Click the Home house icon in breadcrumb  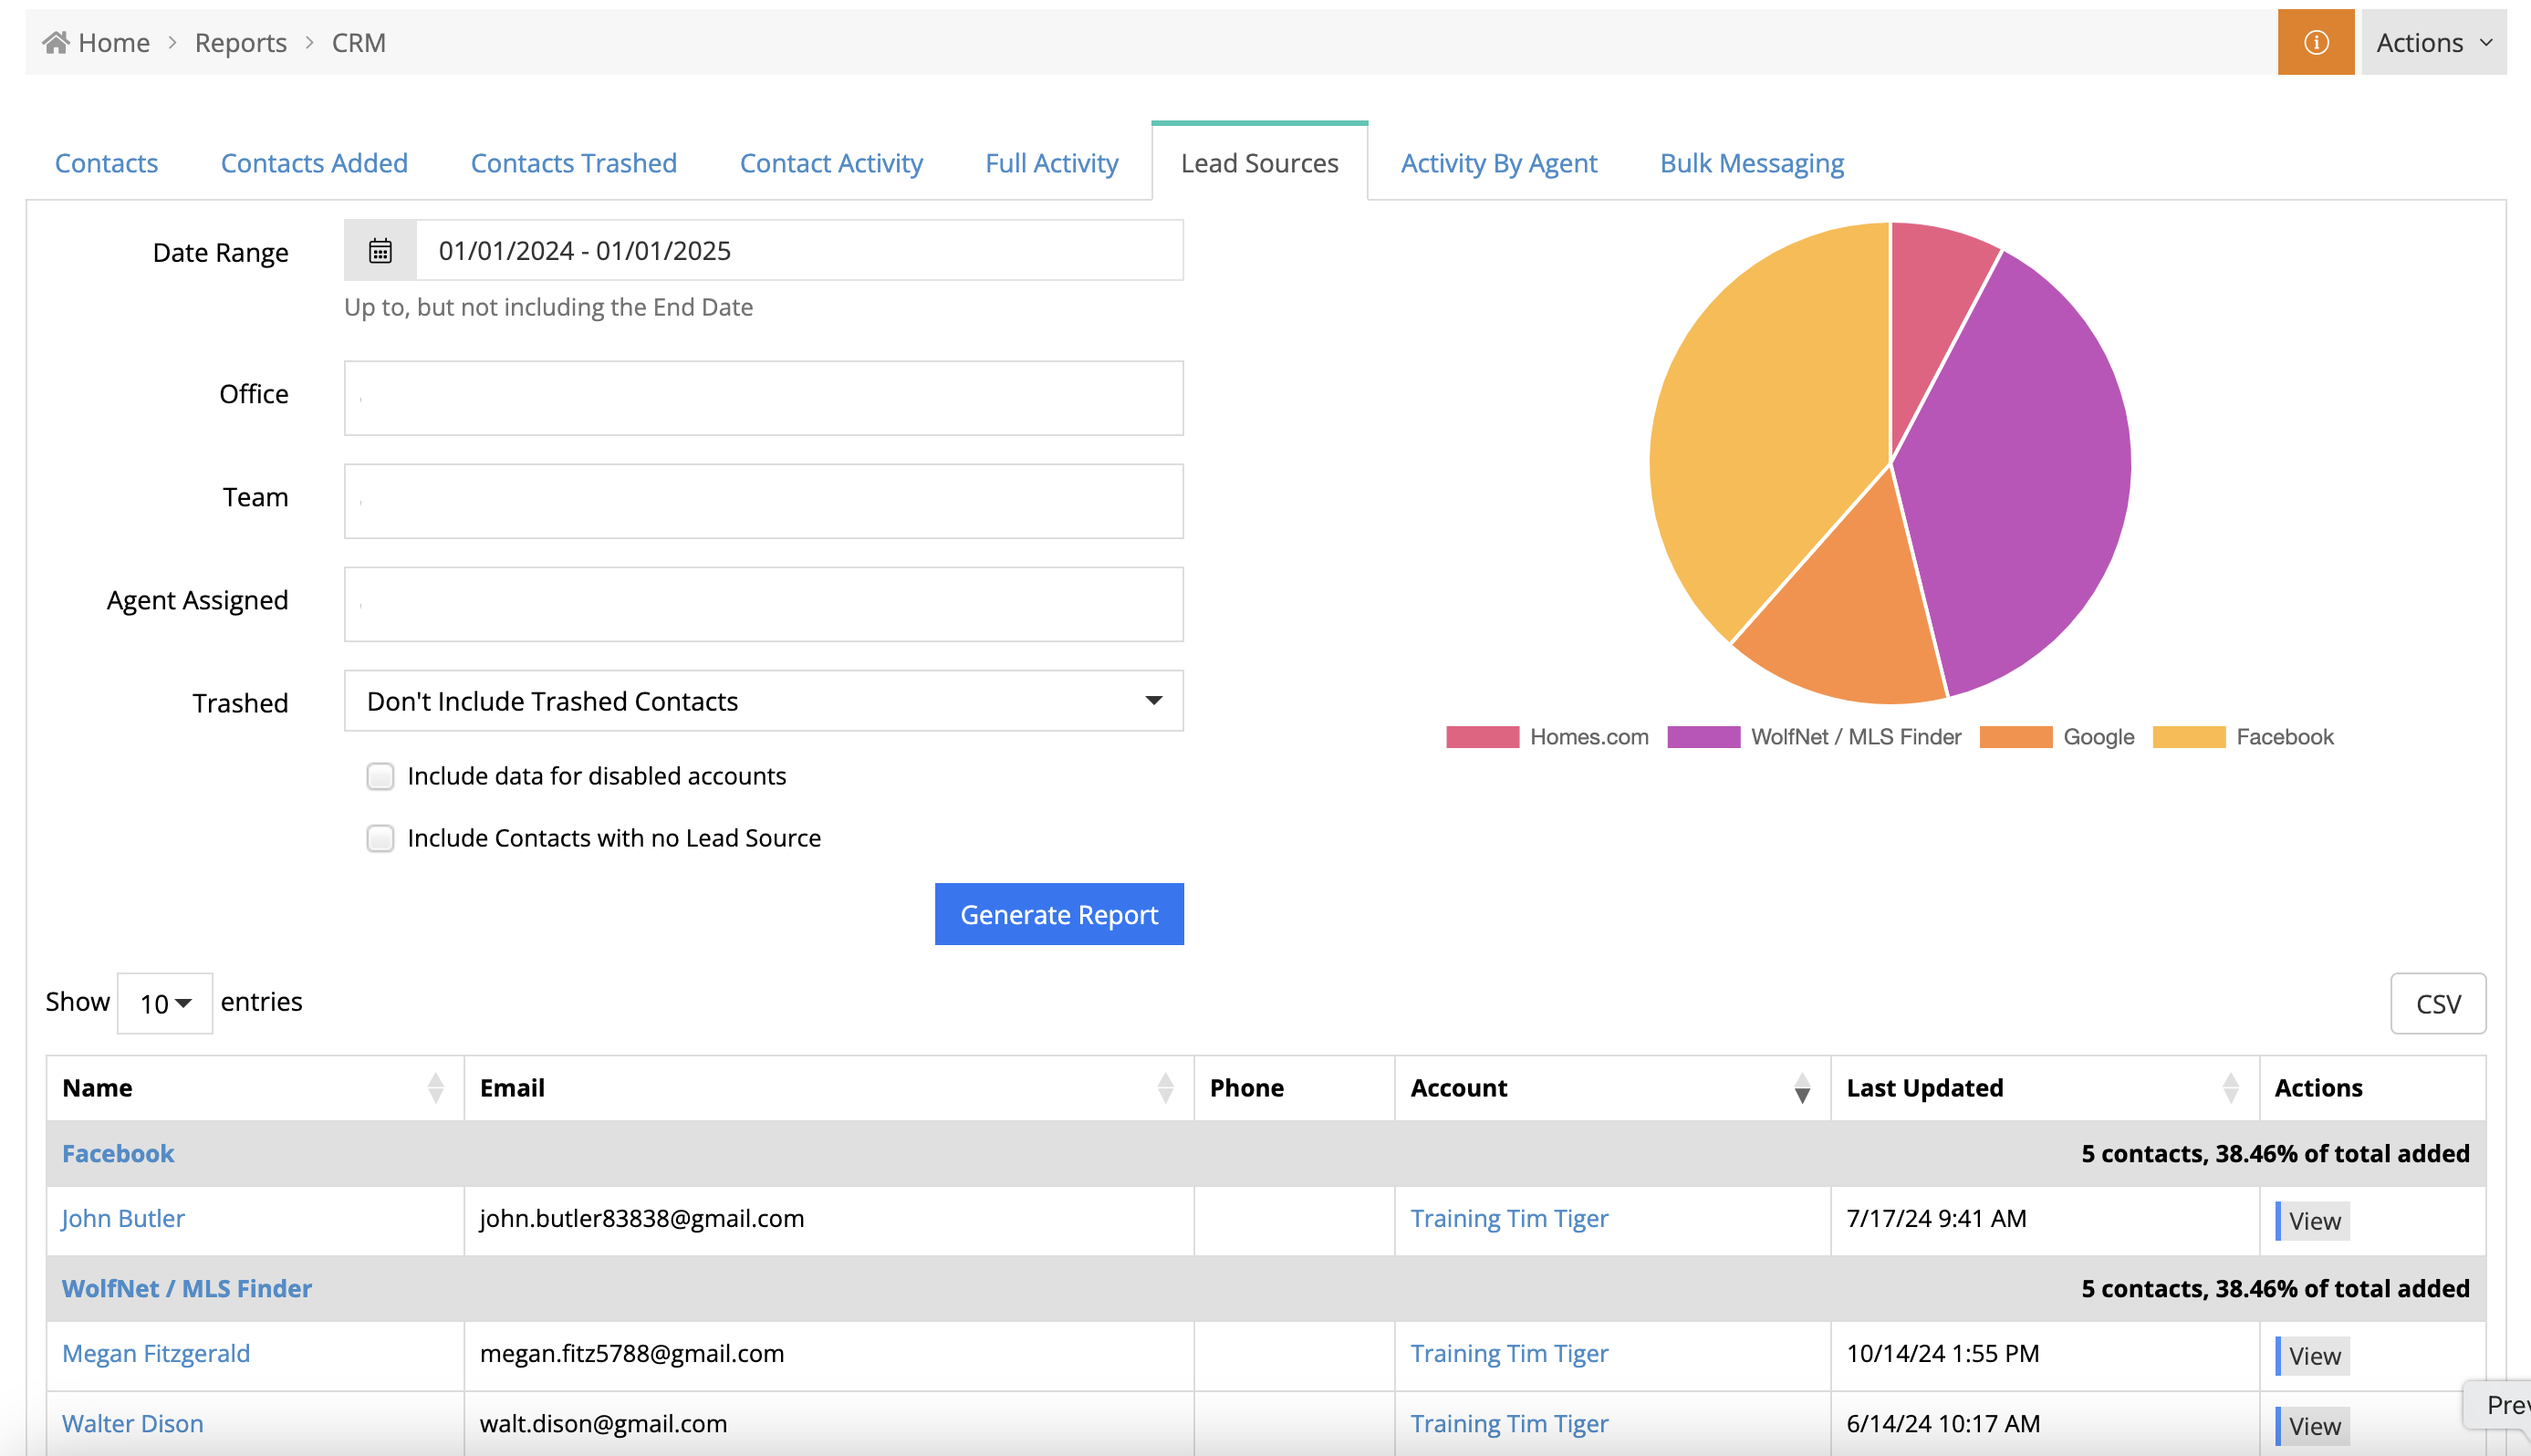click(x=56, y=42)
